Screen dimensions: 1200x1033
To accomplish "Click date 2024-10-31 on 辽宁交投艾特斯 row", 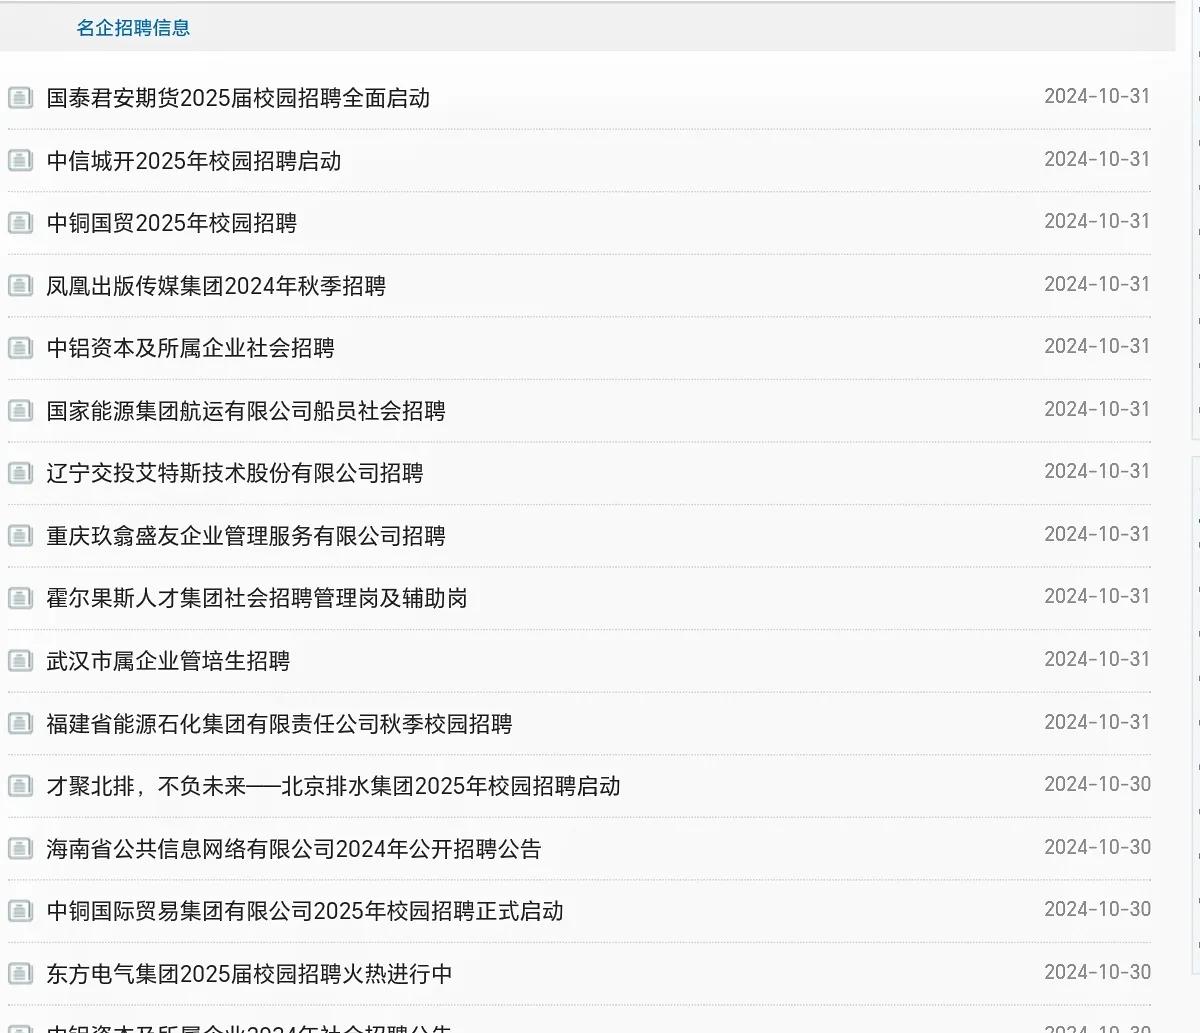I will click(1097, 471).
